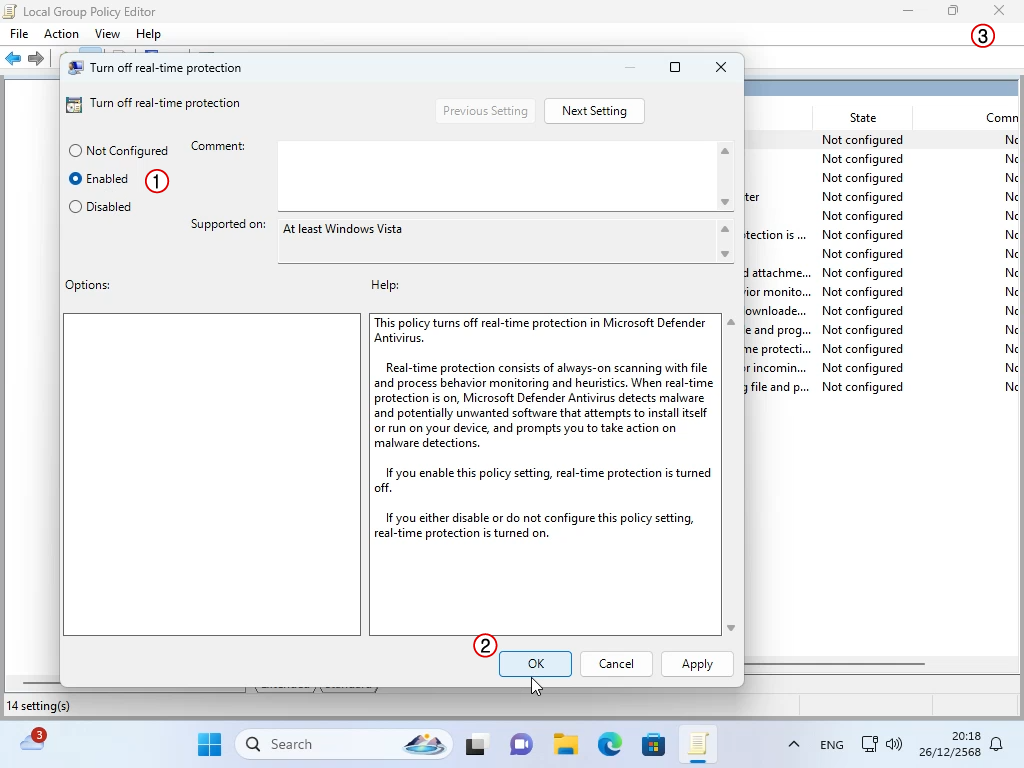Viewport: 1024px width, 768px height.
Task: Click inside the Comment text box
Action: coord(497,176)
